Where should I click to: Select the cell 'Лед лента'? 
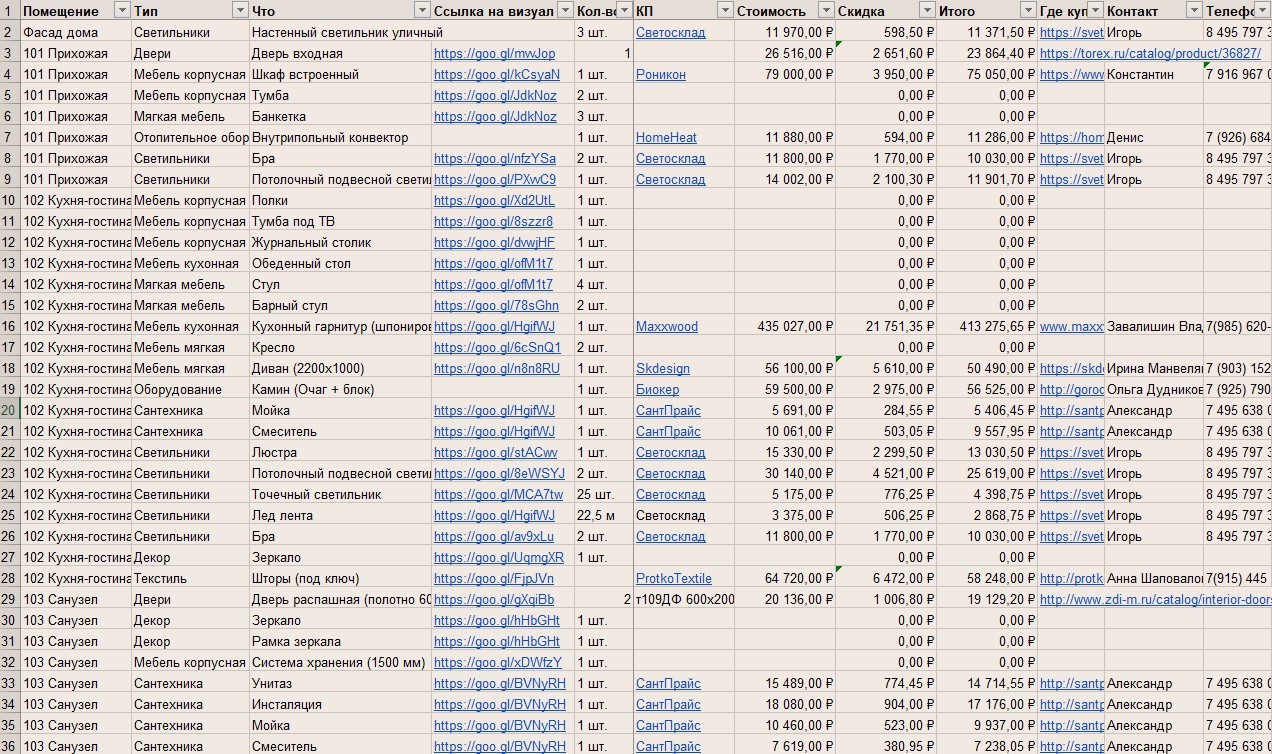point(341,515)
